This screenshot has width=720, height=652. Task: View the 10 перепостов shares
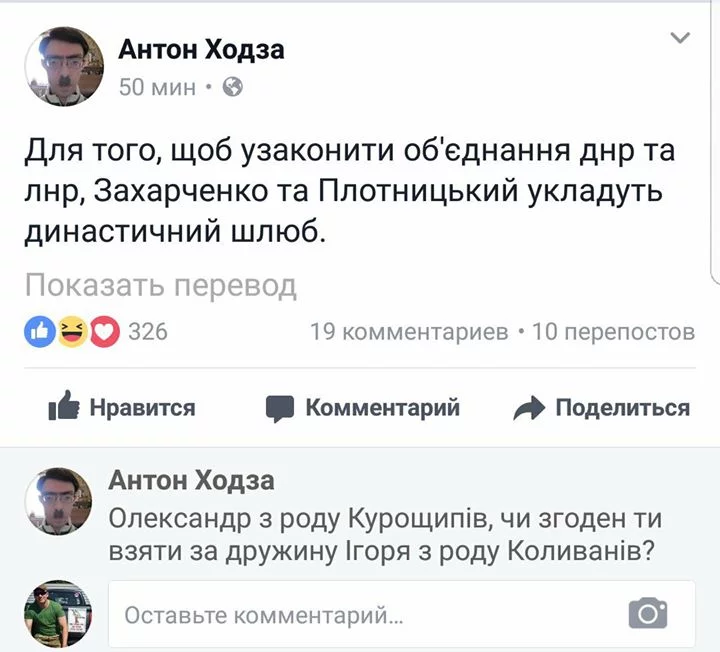click(613, 332)
